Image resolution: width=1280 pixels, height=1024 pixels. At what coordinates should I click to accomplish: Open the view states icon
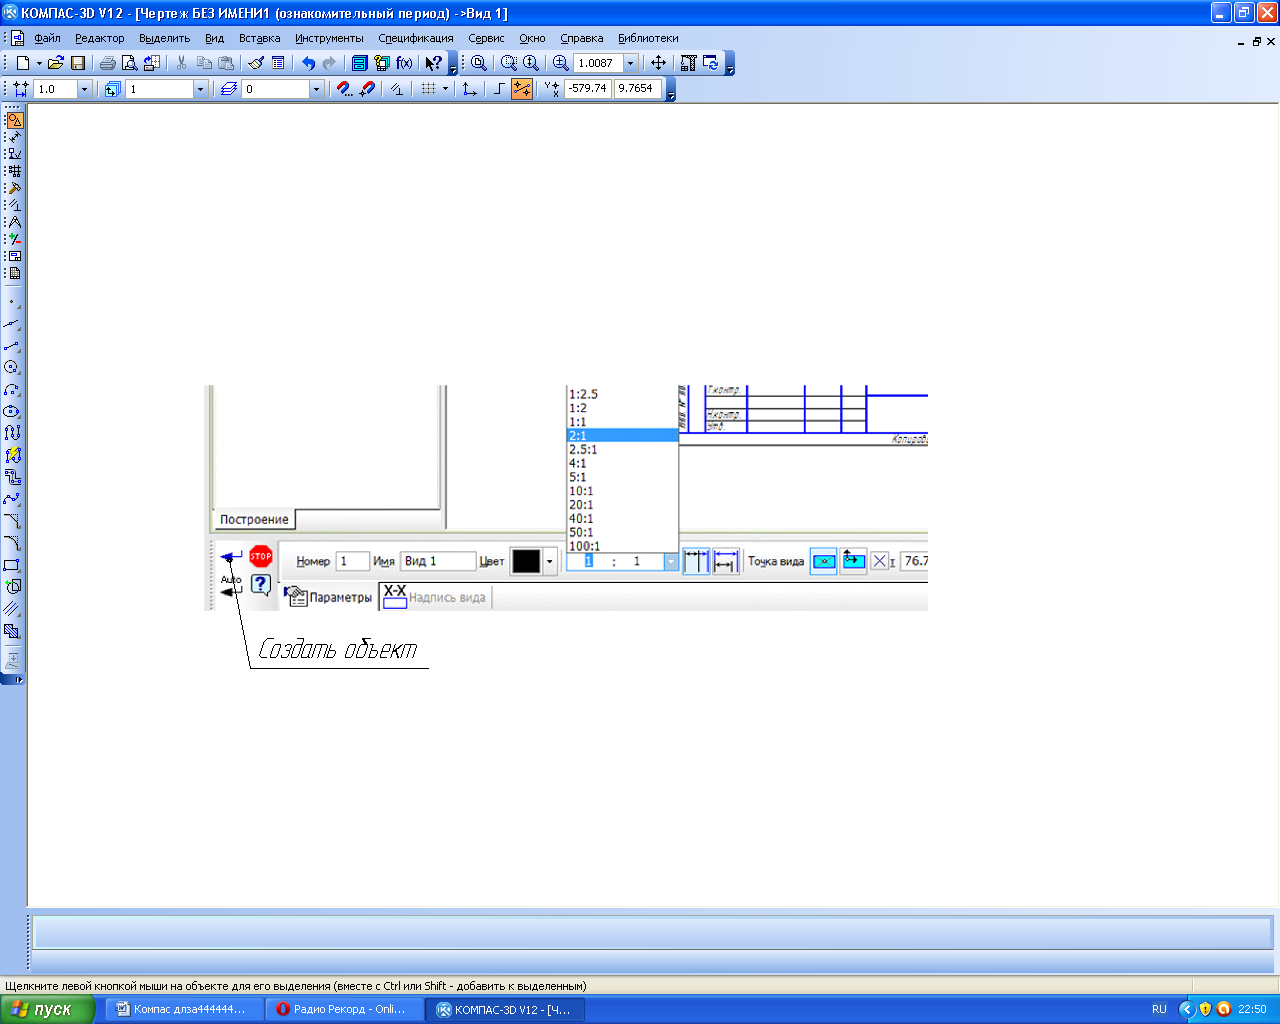pyautogui.click(x=112, y=89)
